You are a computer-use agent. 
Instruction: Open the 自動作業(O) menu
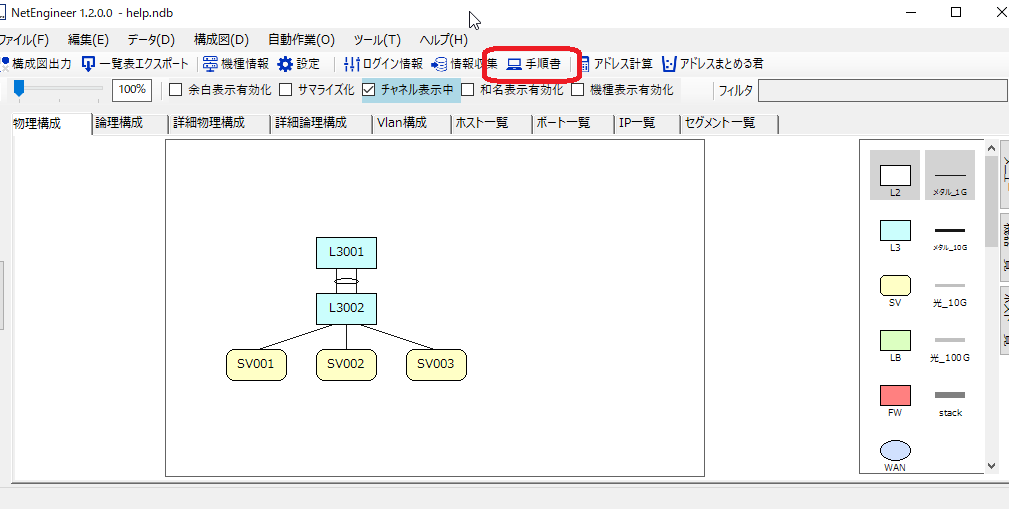click(301, 40)
